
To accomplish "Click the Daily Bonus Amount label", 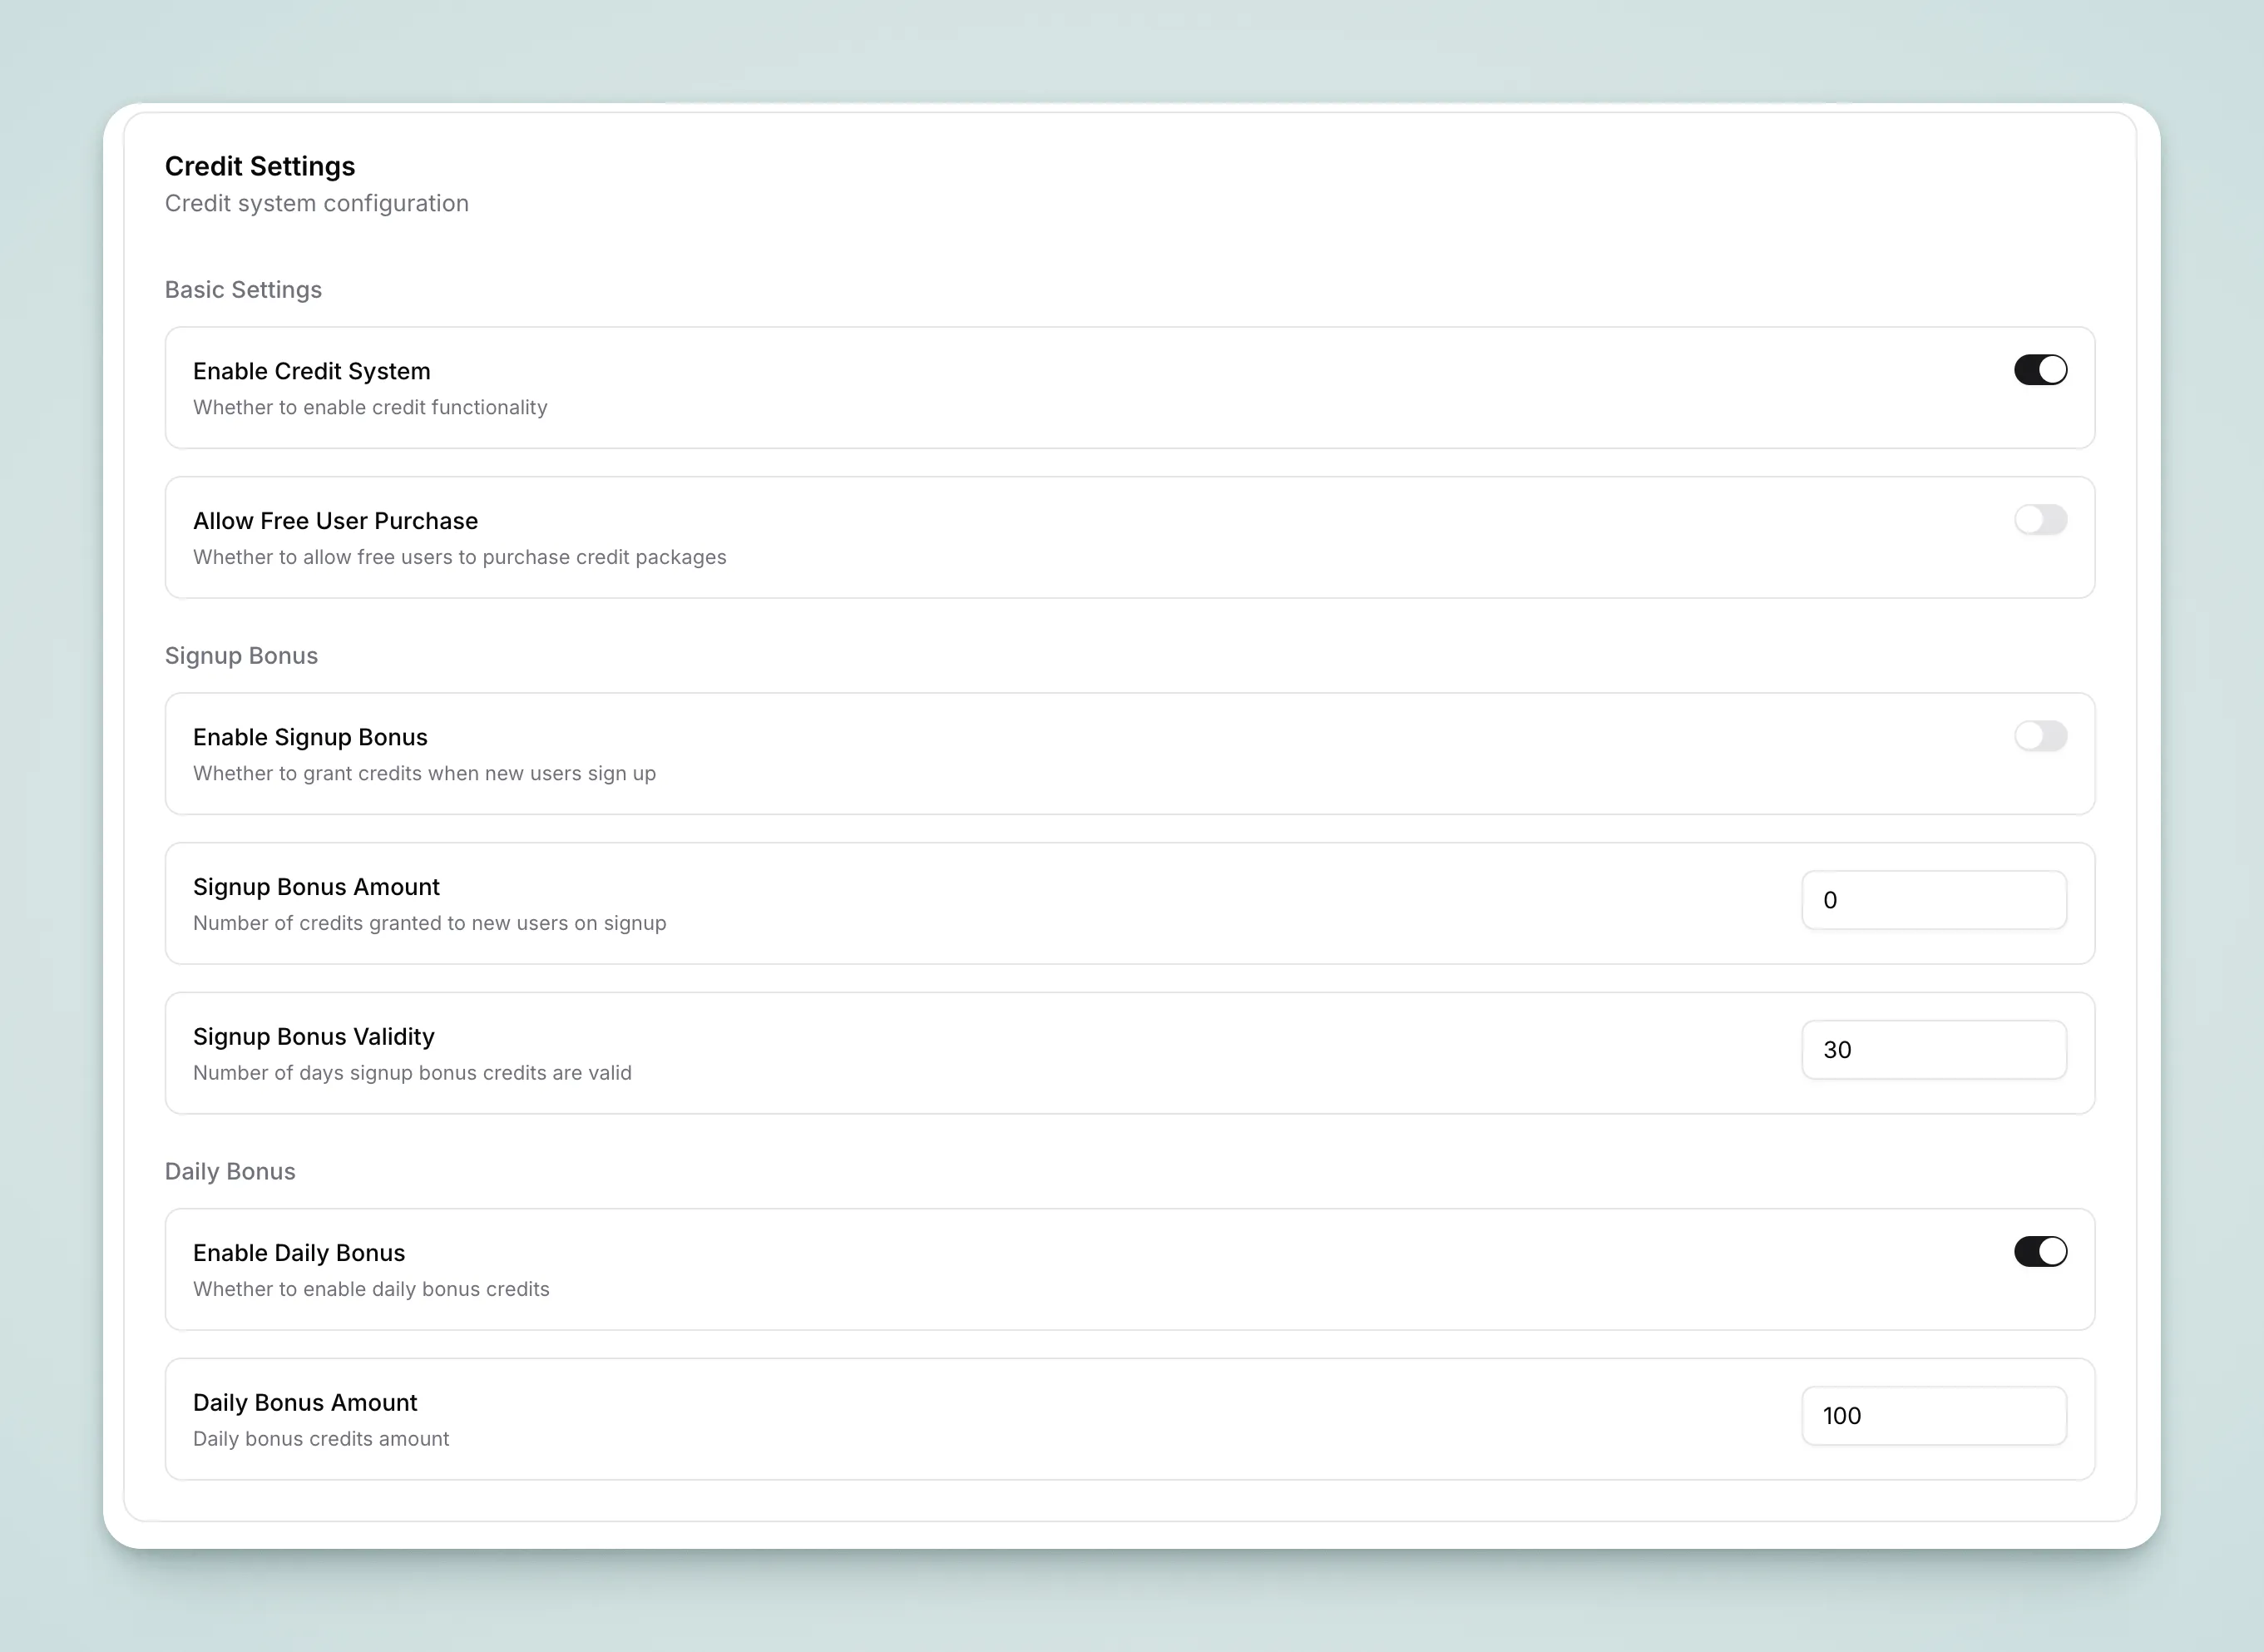I will 305,1402.
